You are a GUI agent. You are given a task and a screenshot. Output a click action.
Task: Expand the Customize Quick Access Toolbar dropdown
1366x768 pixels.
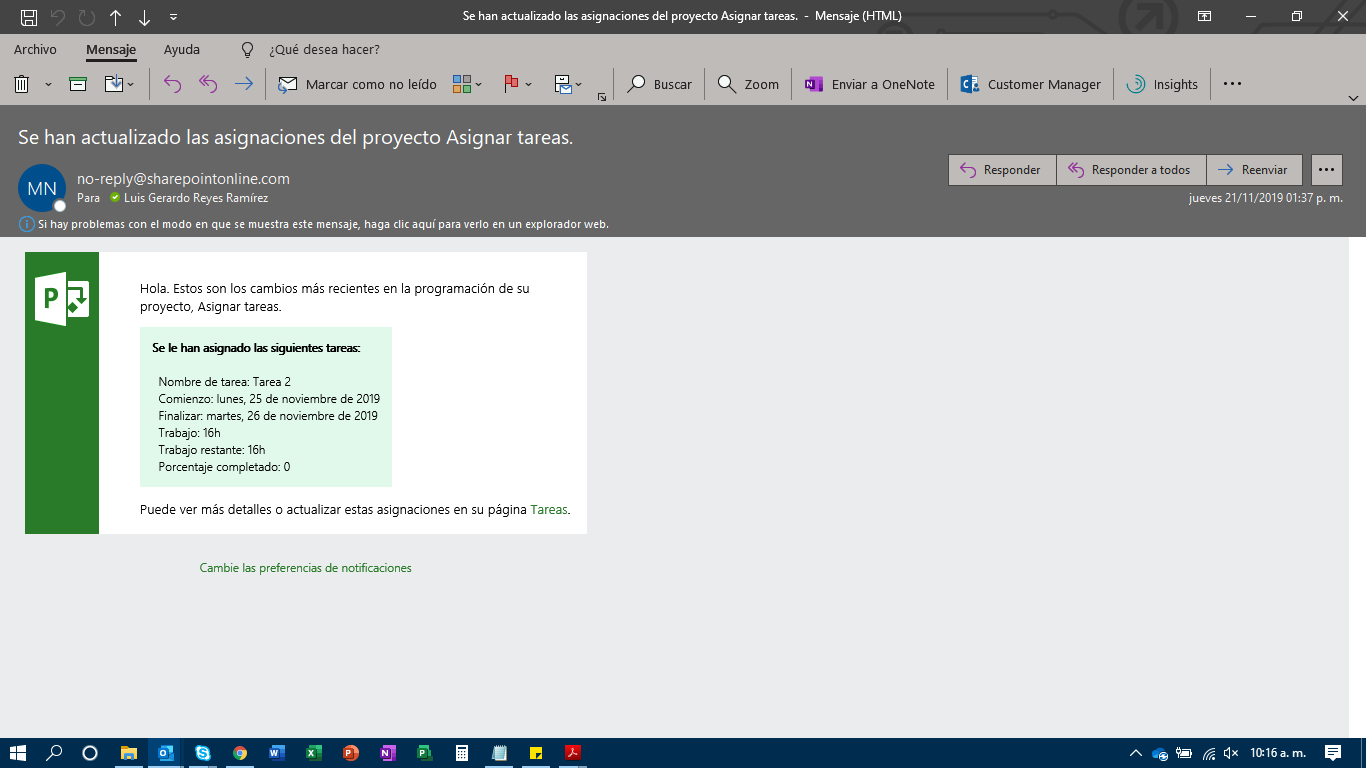(174, 17)
